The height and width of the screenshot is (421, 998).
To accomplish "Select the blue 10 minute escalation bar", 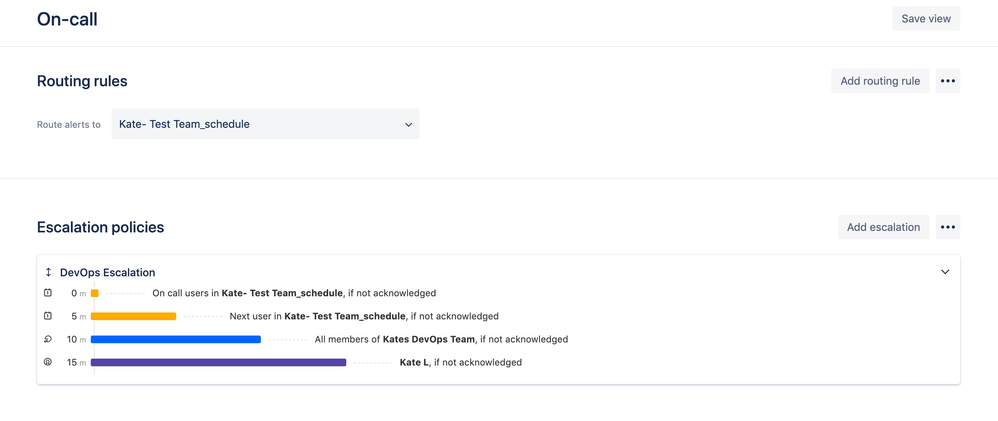I will click(176, 339).
